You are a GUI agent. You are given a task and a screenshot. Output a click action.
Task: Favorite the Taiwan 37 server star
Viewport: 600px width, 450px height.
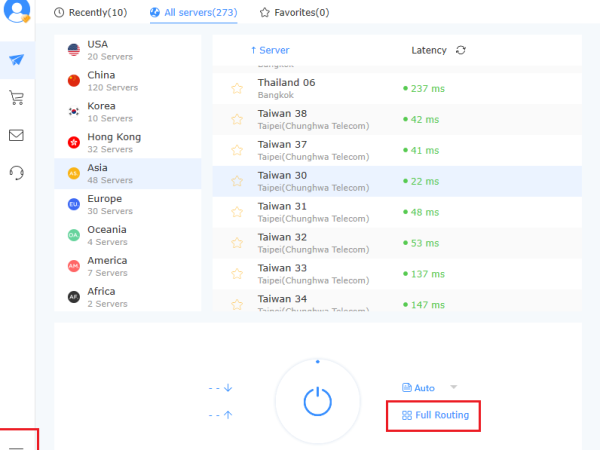(x=237, y=150)
